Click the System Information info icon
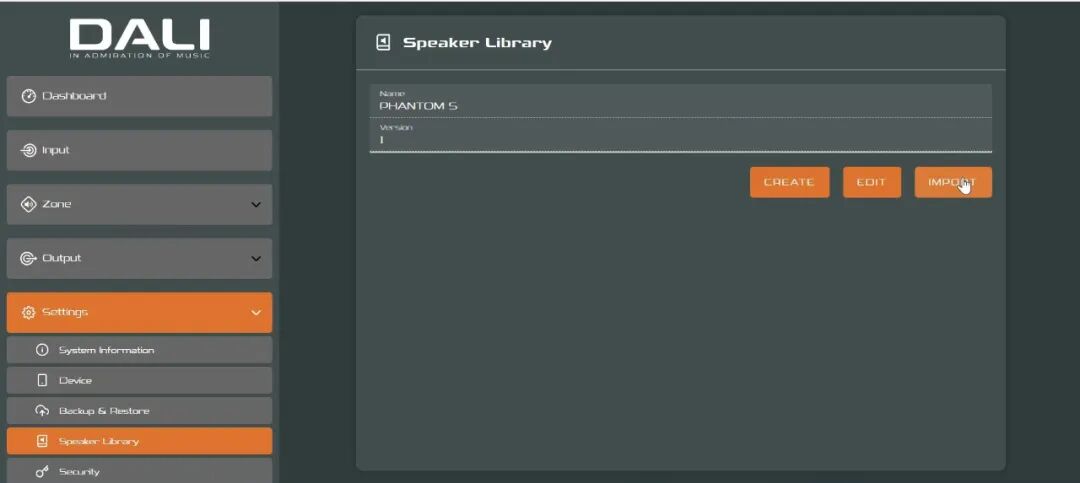This screenshot has width=1080, height=483. (x=42, y=350)
